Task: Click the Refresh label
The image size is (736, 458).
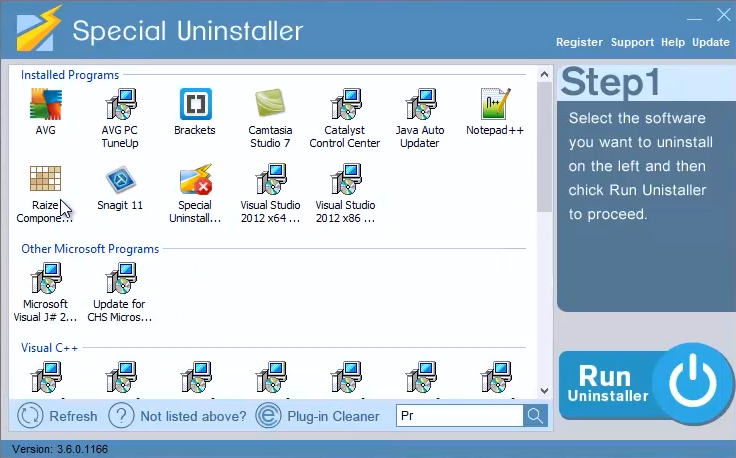Action: (73, 416)
